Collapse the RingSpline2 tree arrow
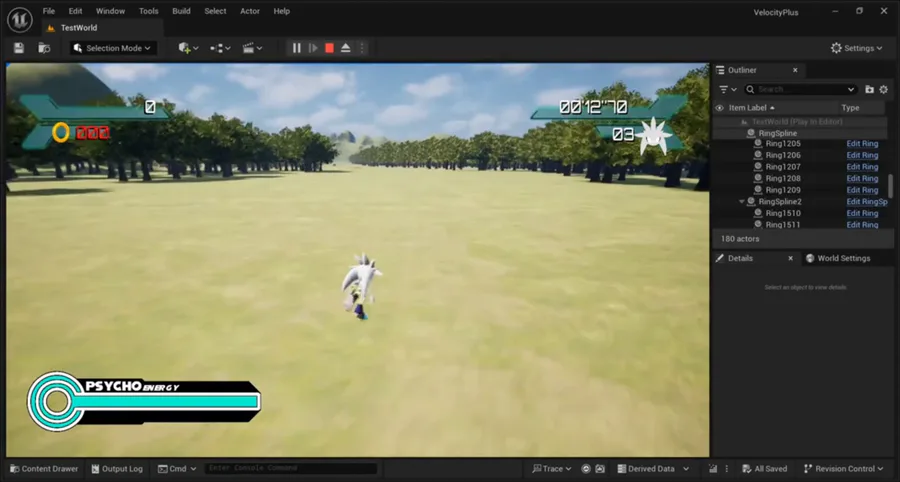This screenshot has width=900, height=482. click(x=742, y=201)
